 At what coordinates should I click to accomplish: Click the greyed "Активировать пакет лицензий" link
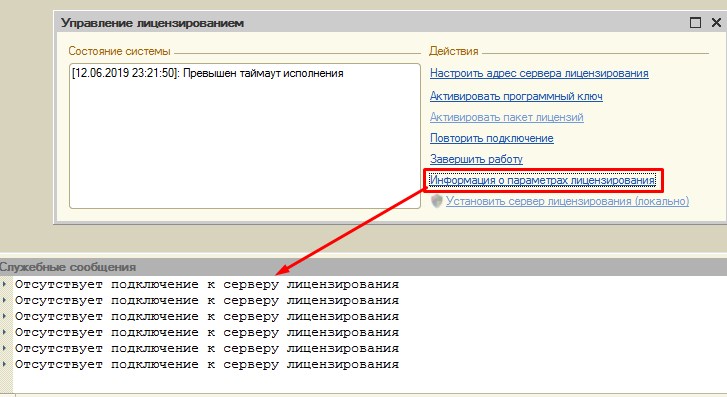[506, 117]
